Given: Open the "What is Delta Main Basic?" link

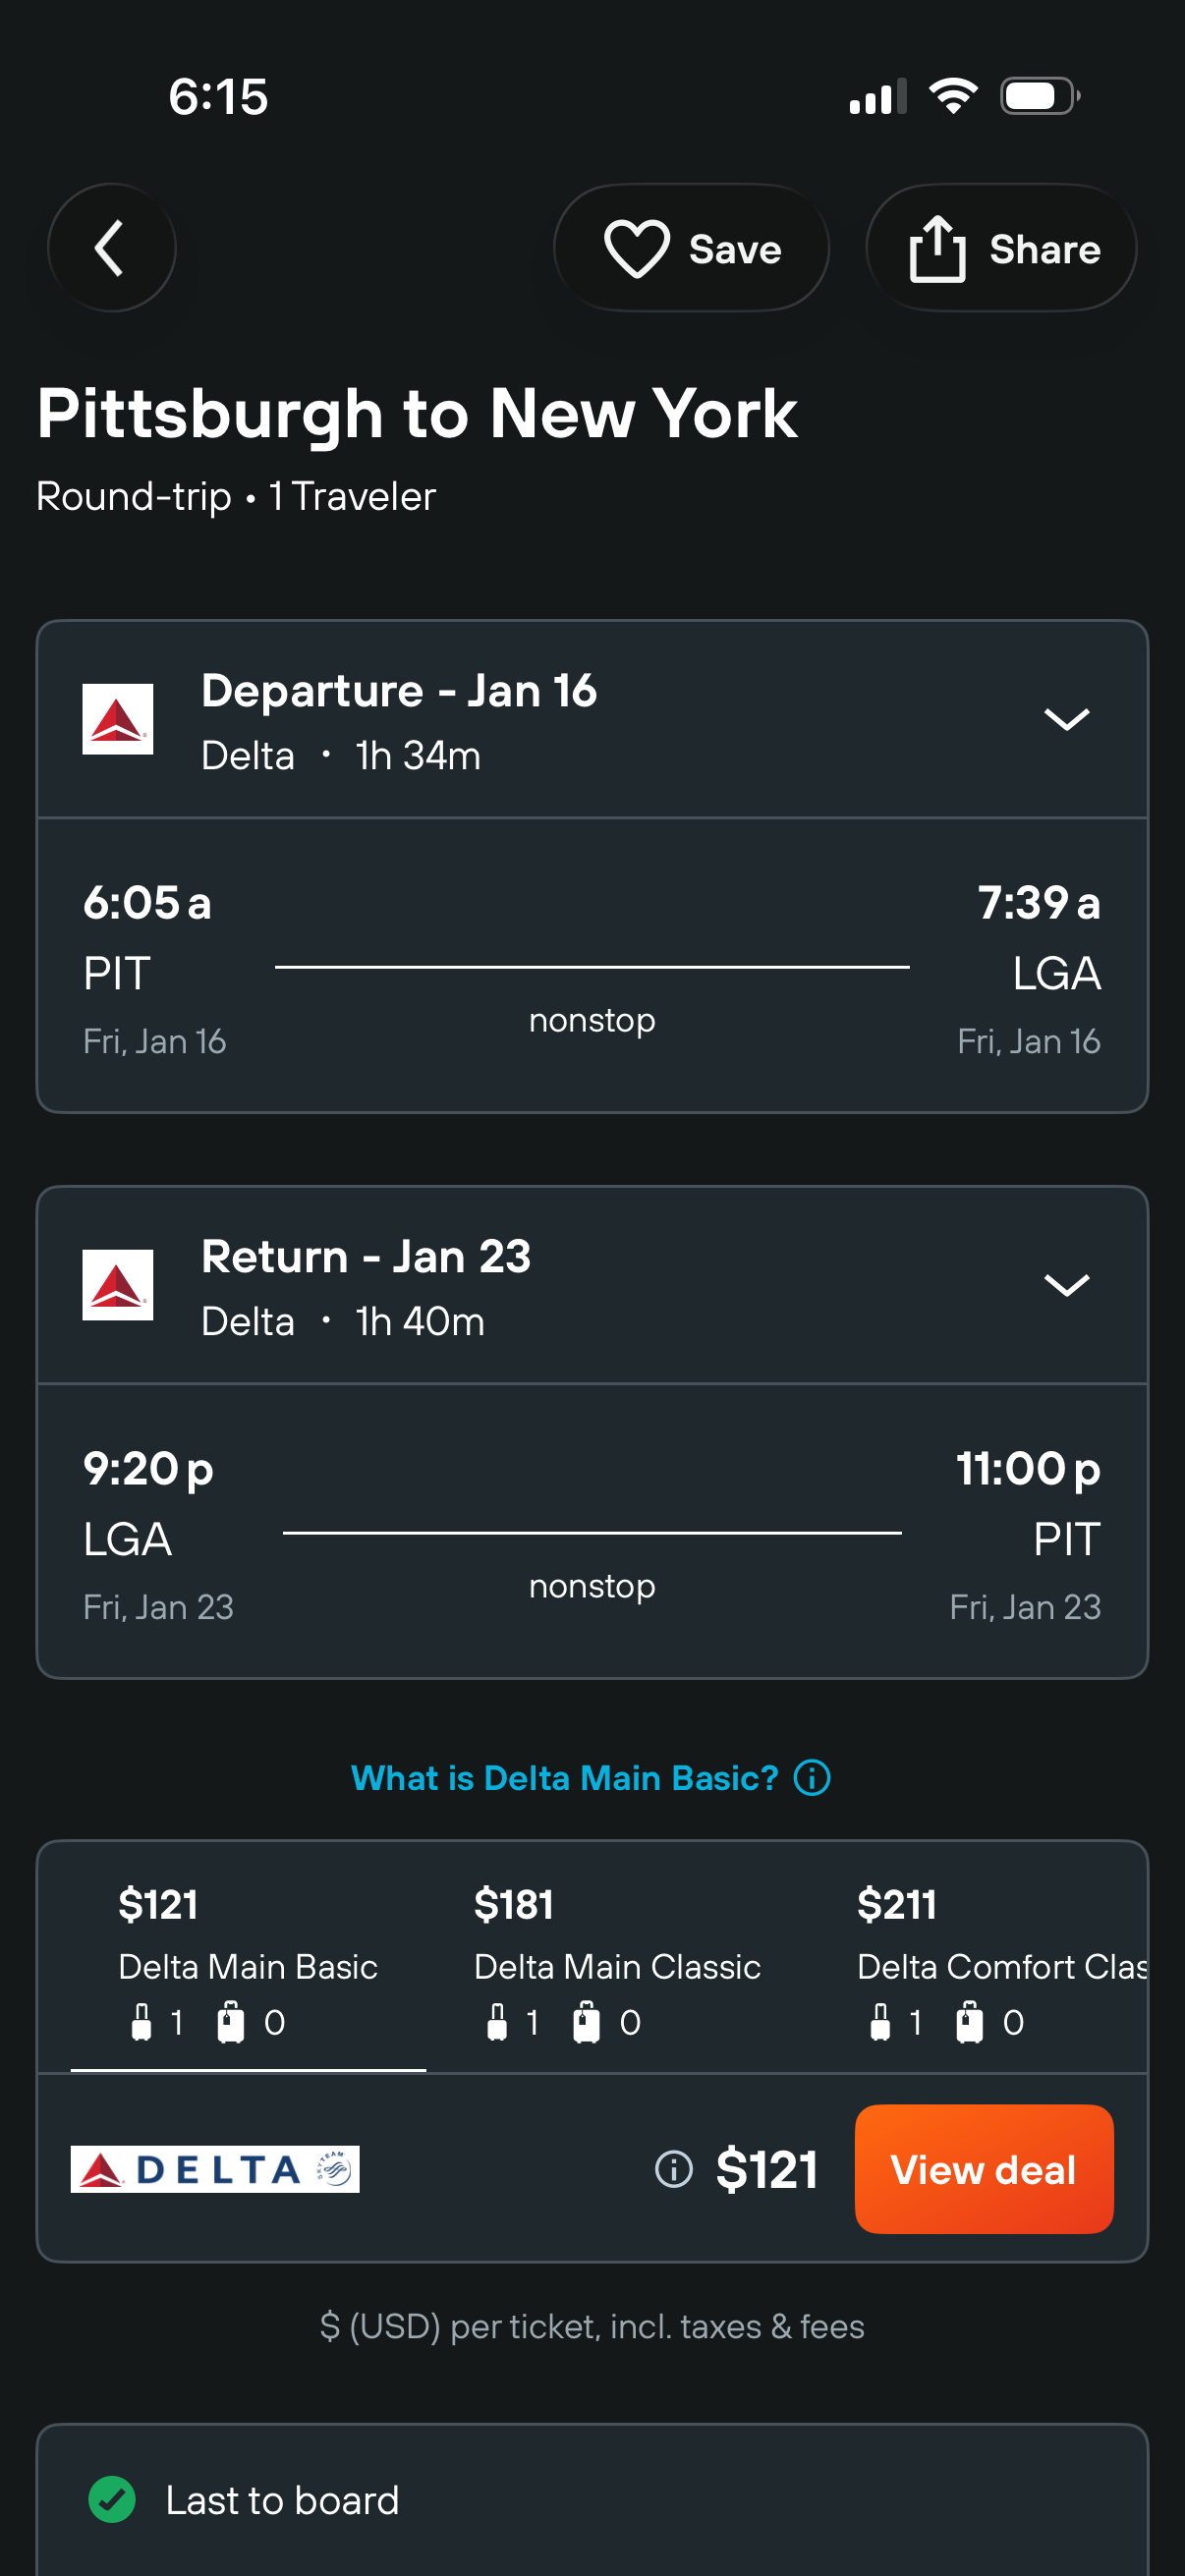Looking at the screenshot, I should [564, 1778].
